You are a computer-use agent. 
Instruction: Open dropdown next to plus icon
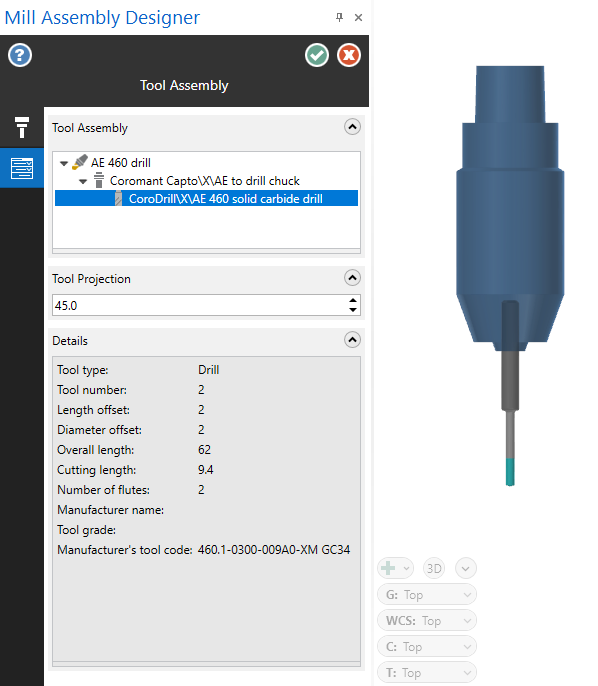[x=406, y=568]
